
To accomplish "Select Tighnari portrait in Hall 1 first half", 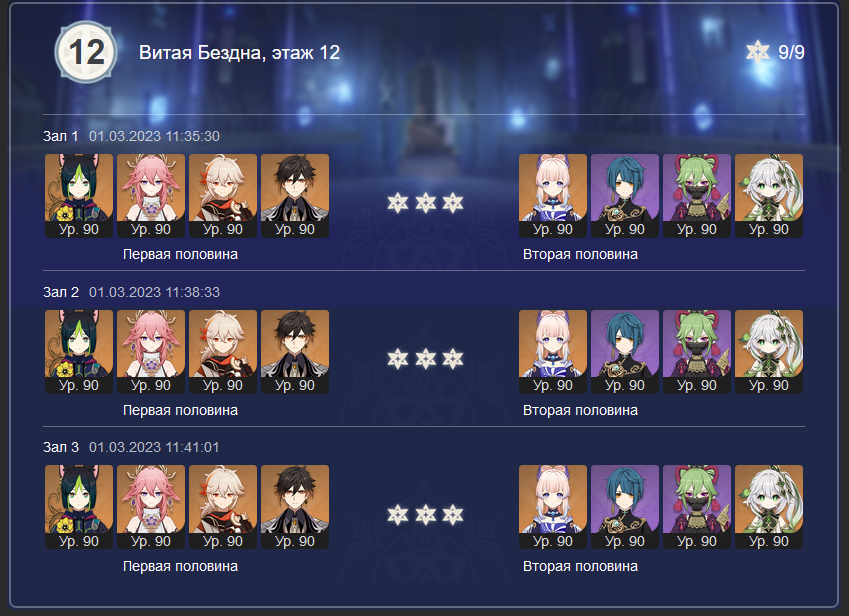I will point(79,195).
